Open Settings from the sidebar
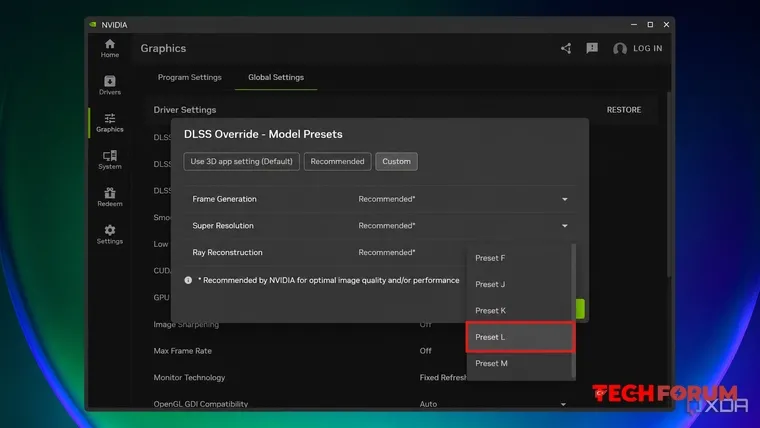Screen dimensions: 760x428 click(x=110, y=235)
